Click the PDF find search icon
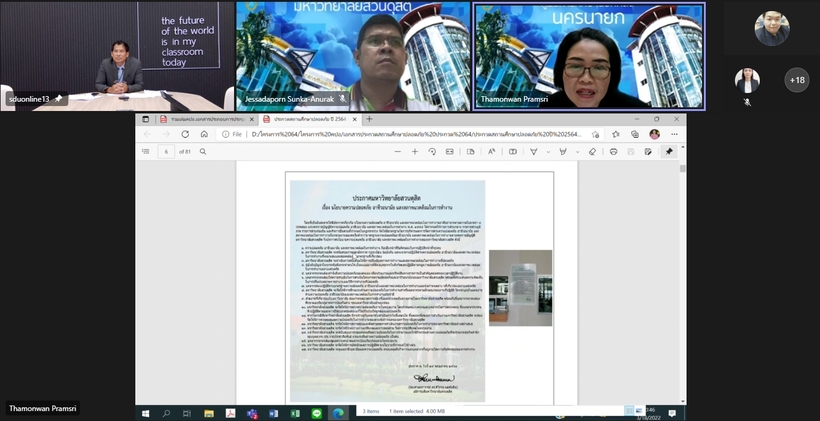 tap(203, 152)
